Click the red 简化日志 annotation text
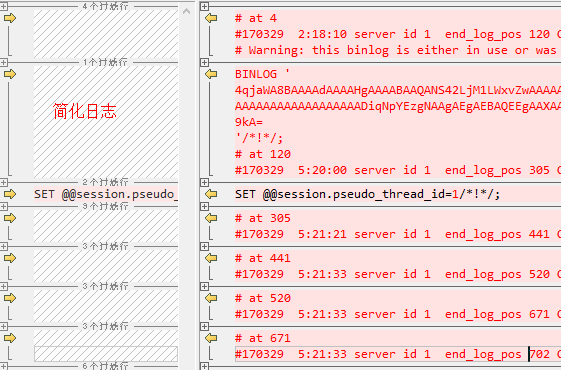The height and width of the screenshot is (370, 561). 85,111
